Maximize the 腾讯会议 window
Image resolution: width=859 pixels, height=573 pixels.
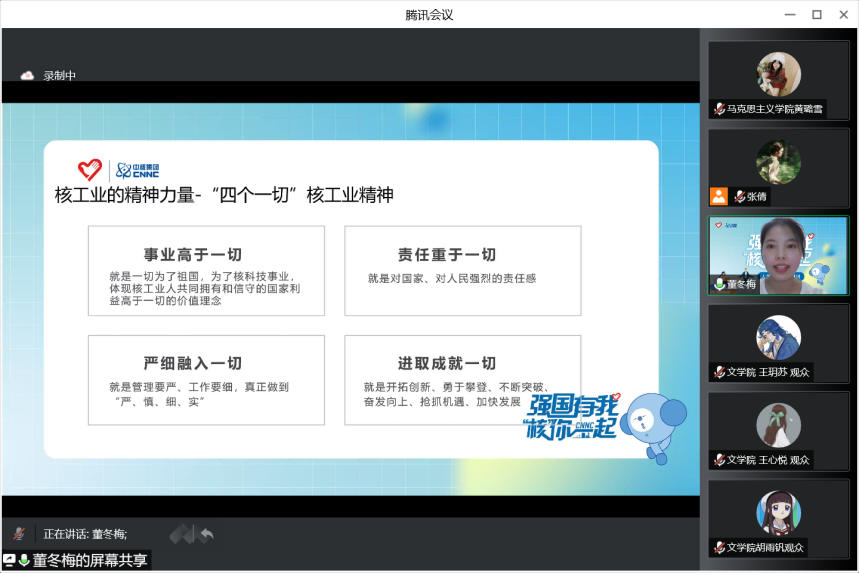point(816,14)
